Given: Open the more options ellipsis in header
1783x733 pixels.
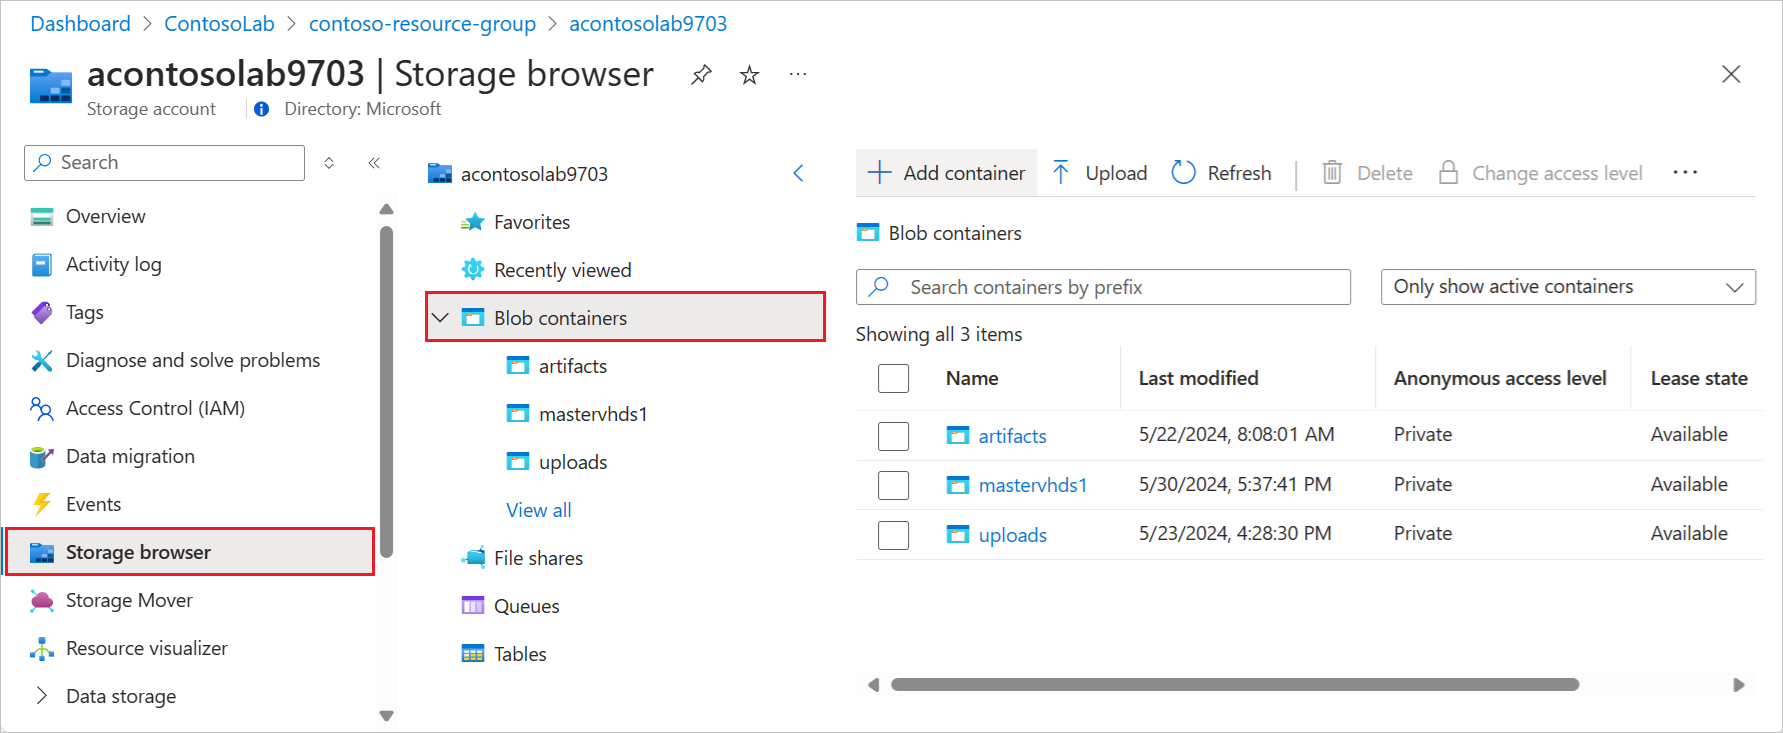Looking at the screenshot, I should (x=797, y=74).
